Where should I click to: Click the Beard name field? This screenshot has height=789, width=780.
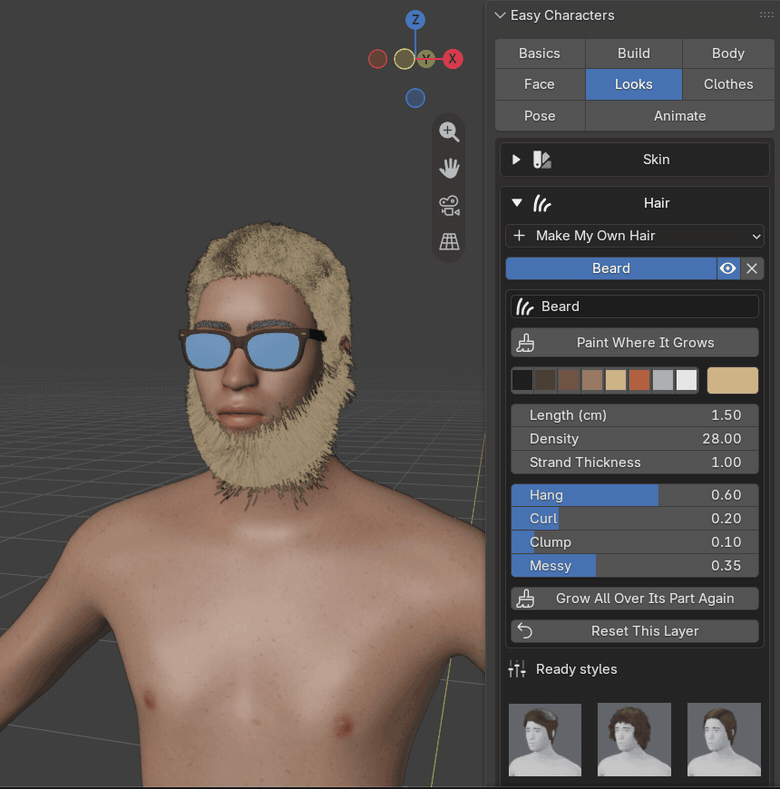coord(635,306)
